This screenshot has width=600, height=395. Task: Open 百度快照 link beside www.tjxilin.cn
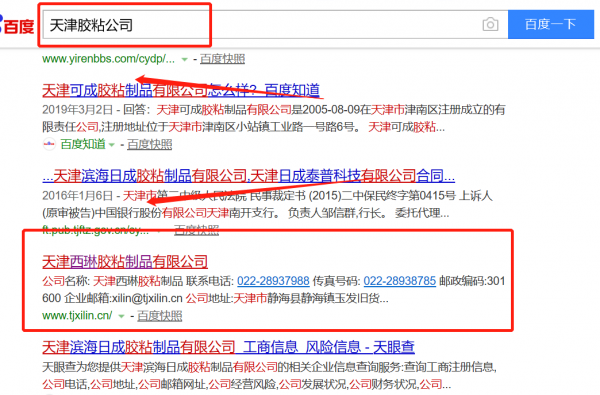pos(160,316)
